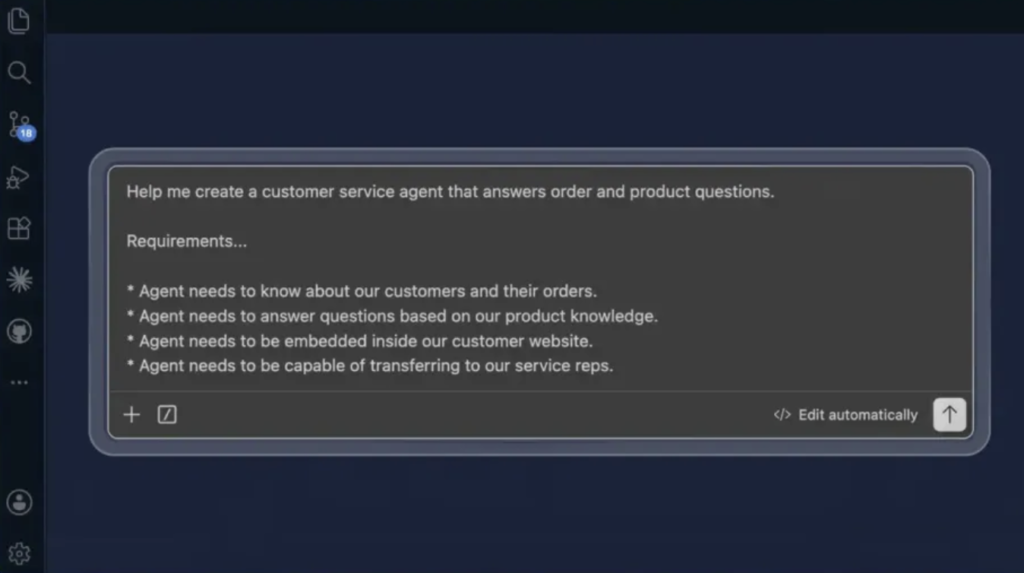1024x573 pixels.
Task: Show additional views via the ellipsis
Action: 20,382
